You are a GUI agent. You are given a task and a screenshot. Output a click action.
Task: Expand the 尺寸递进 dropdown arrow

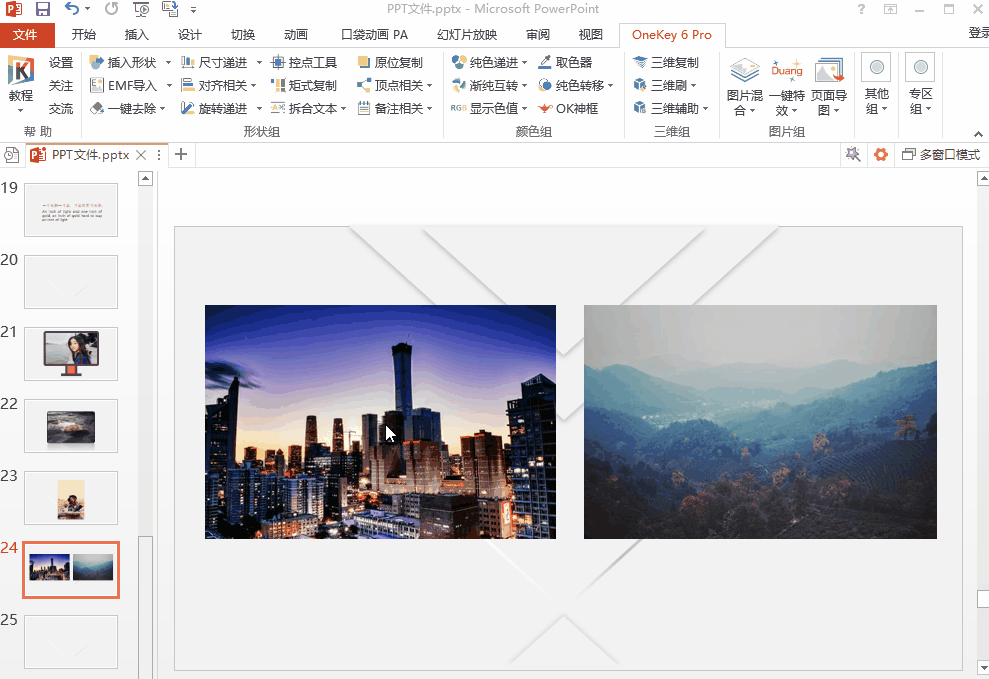point(259,62)
